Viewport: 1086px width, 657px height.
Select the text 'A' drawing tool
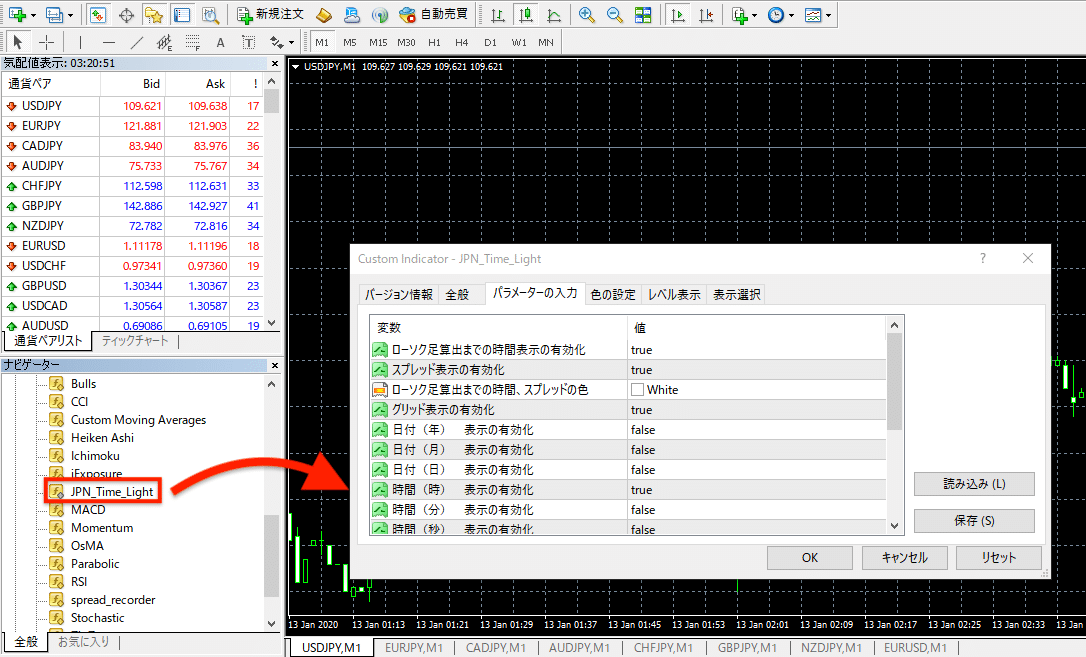click(220, 42)
